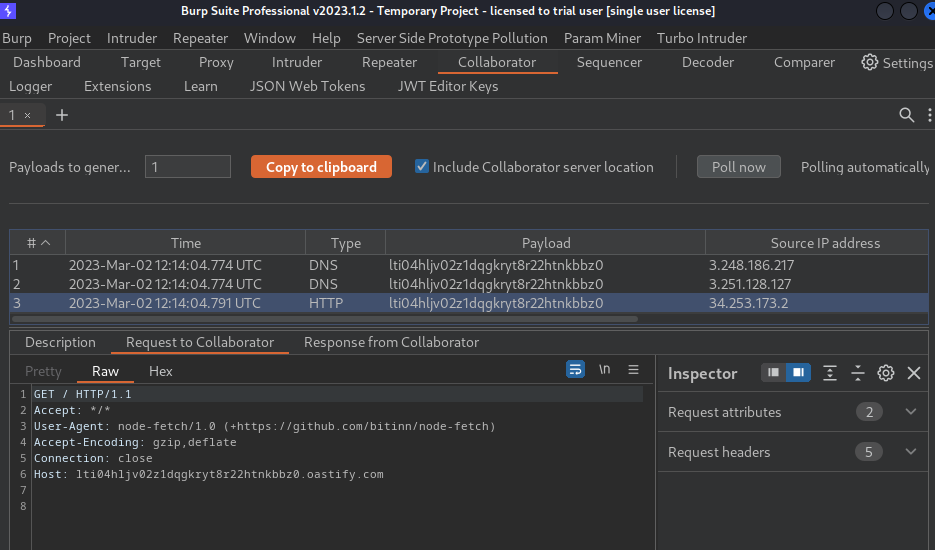The width and height of the screenshot is (935, 550).
Task: Open the Param Miner menu
Action: coord(602,38)
